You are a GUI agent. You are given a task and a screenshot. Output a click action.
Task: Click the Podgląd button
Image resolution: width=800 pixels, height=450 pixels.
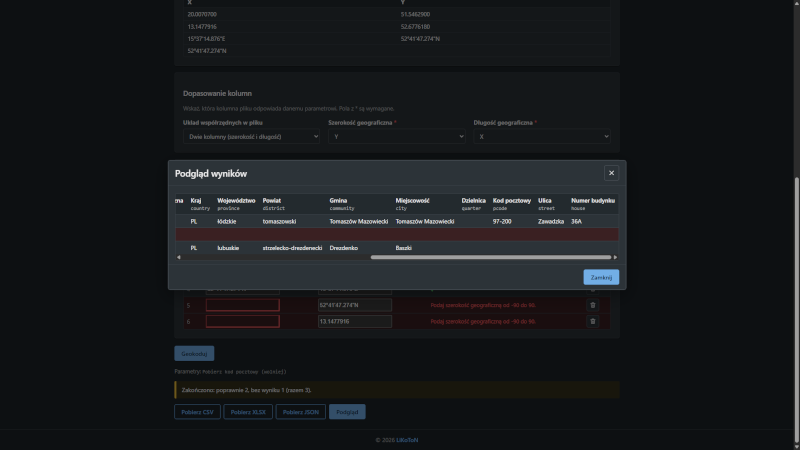(347, 412)
